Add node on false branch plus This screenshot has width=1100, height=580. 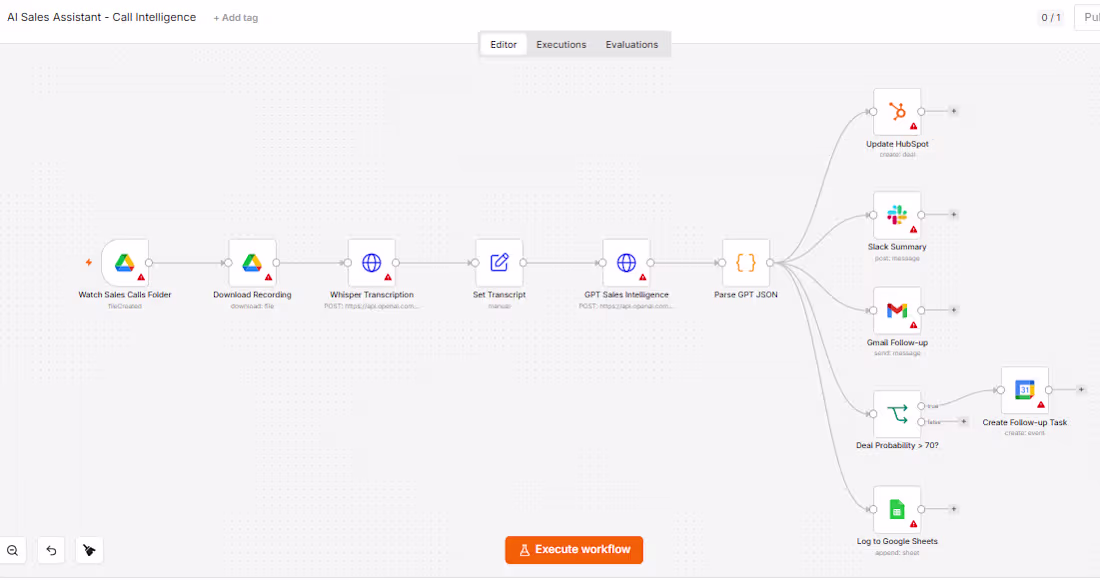coord(963,421)
